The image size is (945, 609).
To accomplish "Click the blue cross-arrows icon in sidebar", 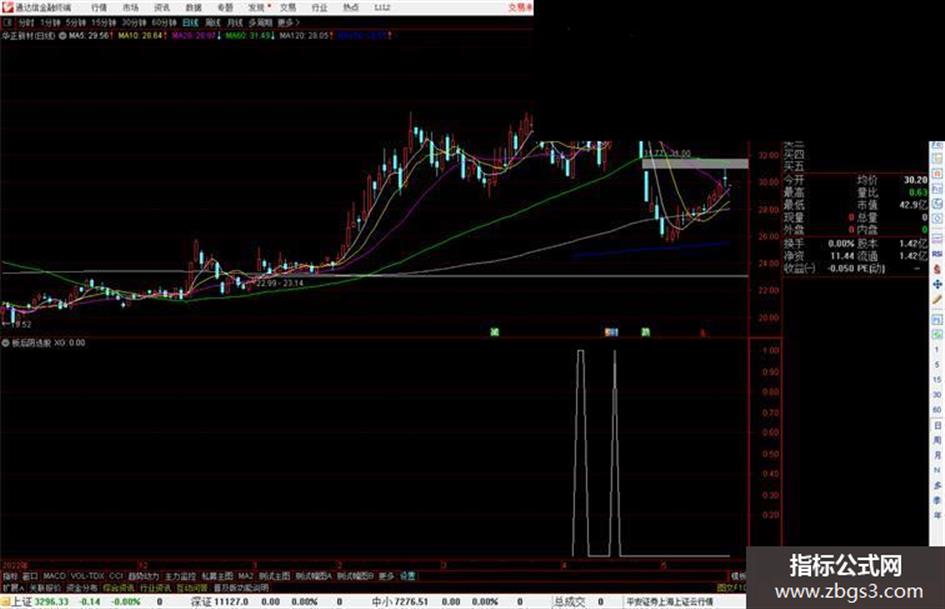I will point(937,283).
